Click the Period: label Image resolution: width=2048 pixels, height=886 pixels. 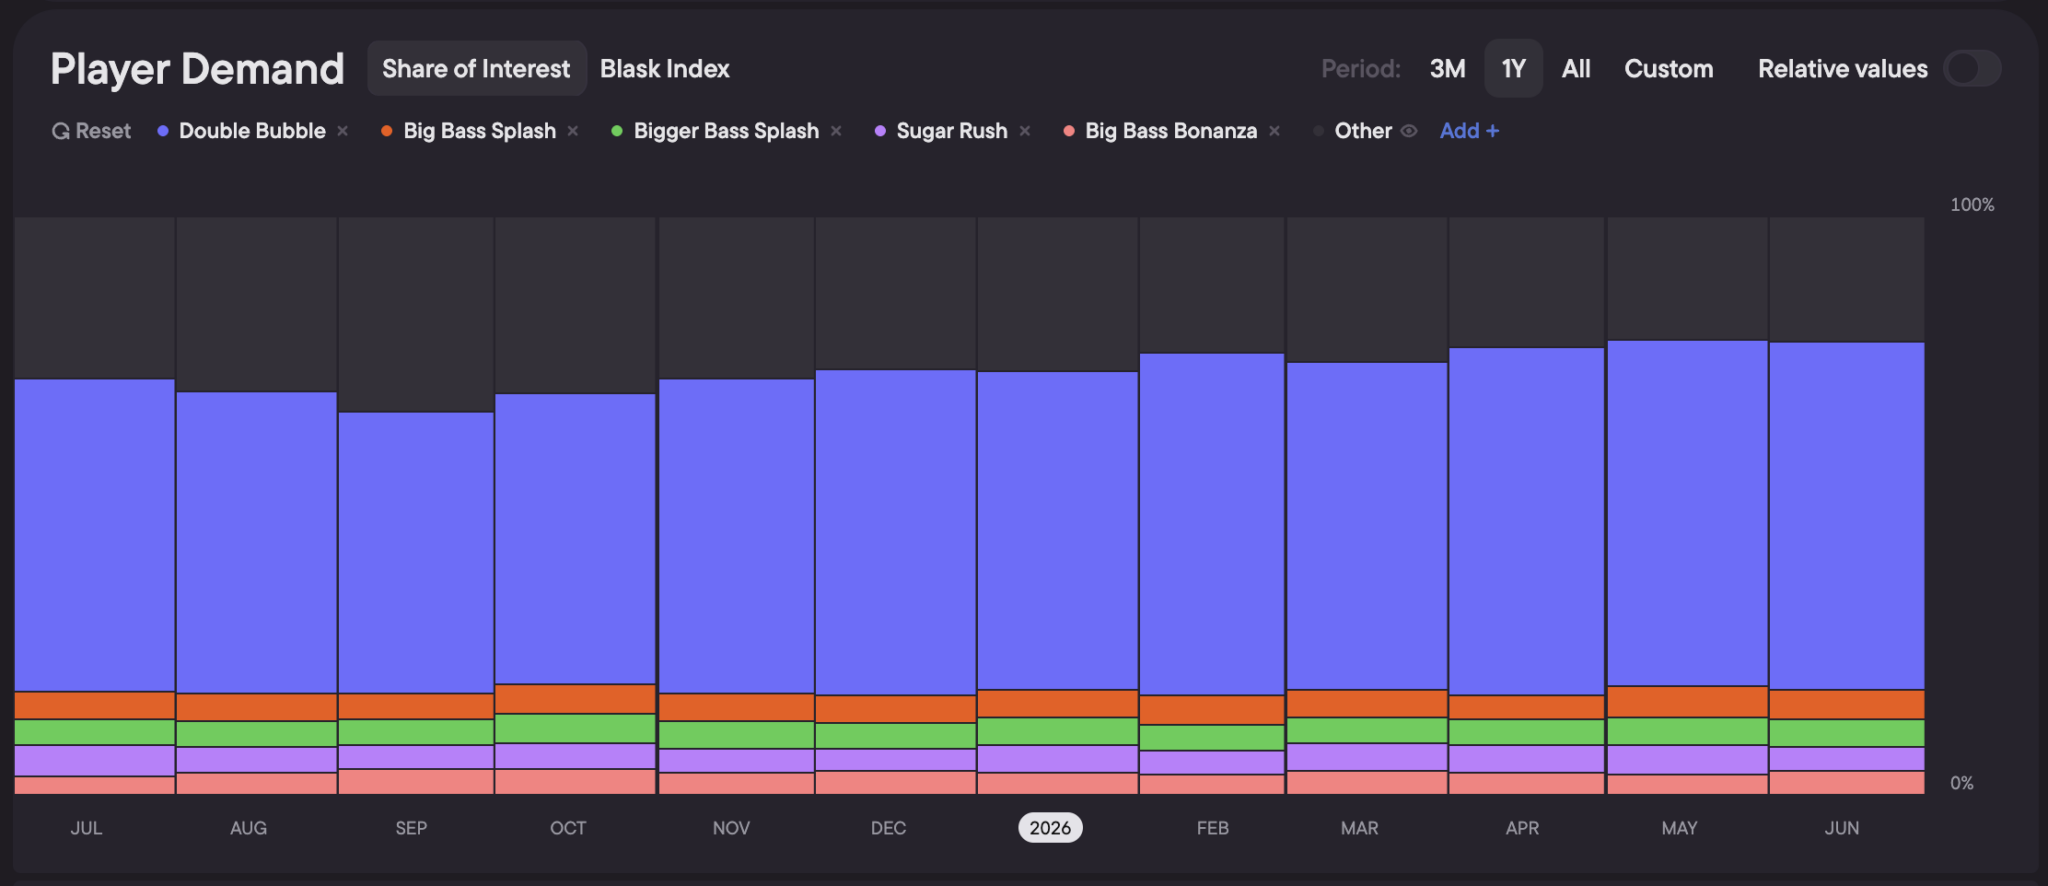tap(1361, 69)
